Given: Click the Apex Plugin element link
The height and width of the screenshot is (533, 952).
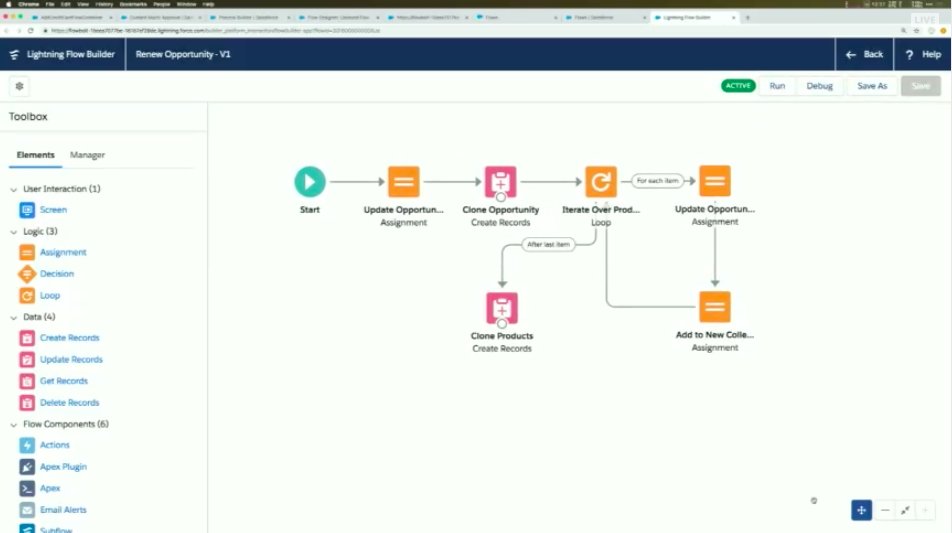Looking at the screenshot, I should [x=63, y=467].
